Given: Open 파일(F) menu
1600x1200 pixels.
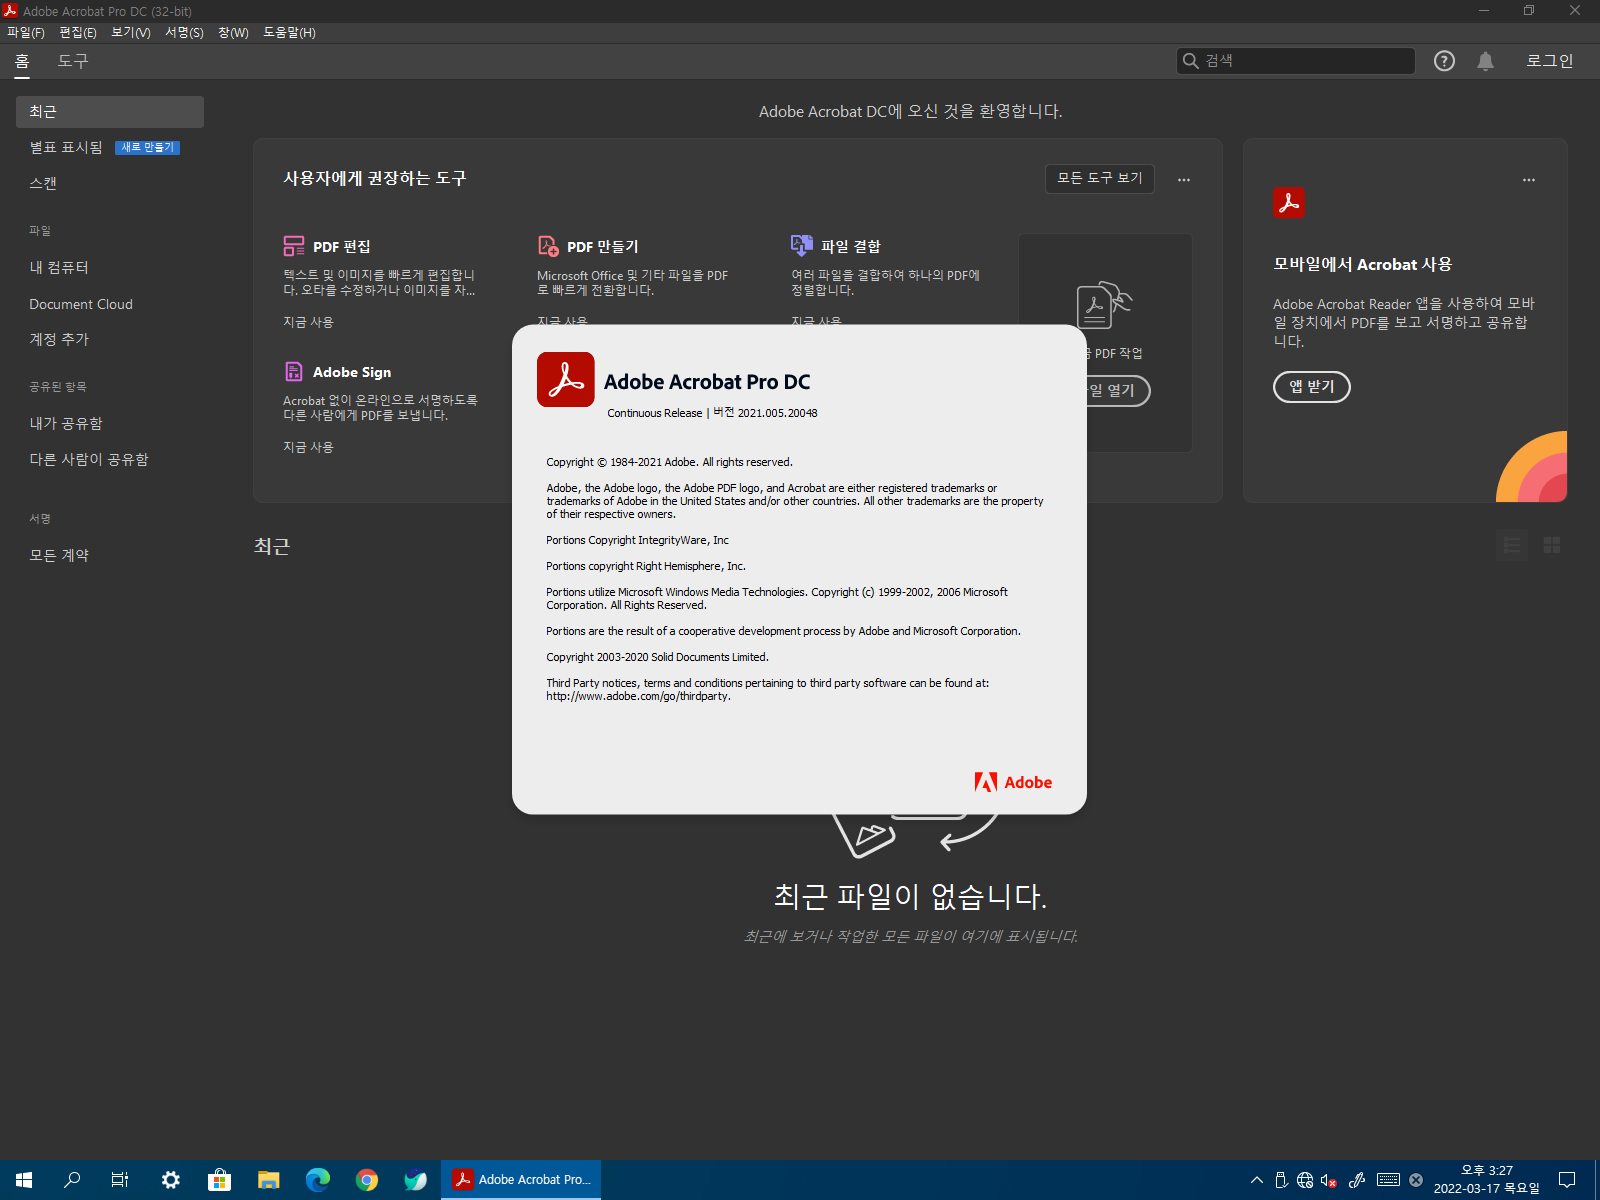Looking at the screenshot, I should click(x=26, y=33).
